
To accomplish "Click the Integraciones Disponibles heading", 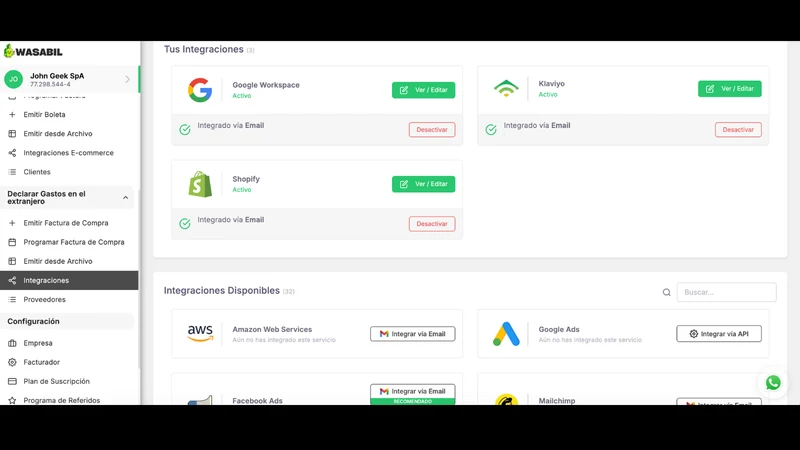I will [x=221, y=291].
